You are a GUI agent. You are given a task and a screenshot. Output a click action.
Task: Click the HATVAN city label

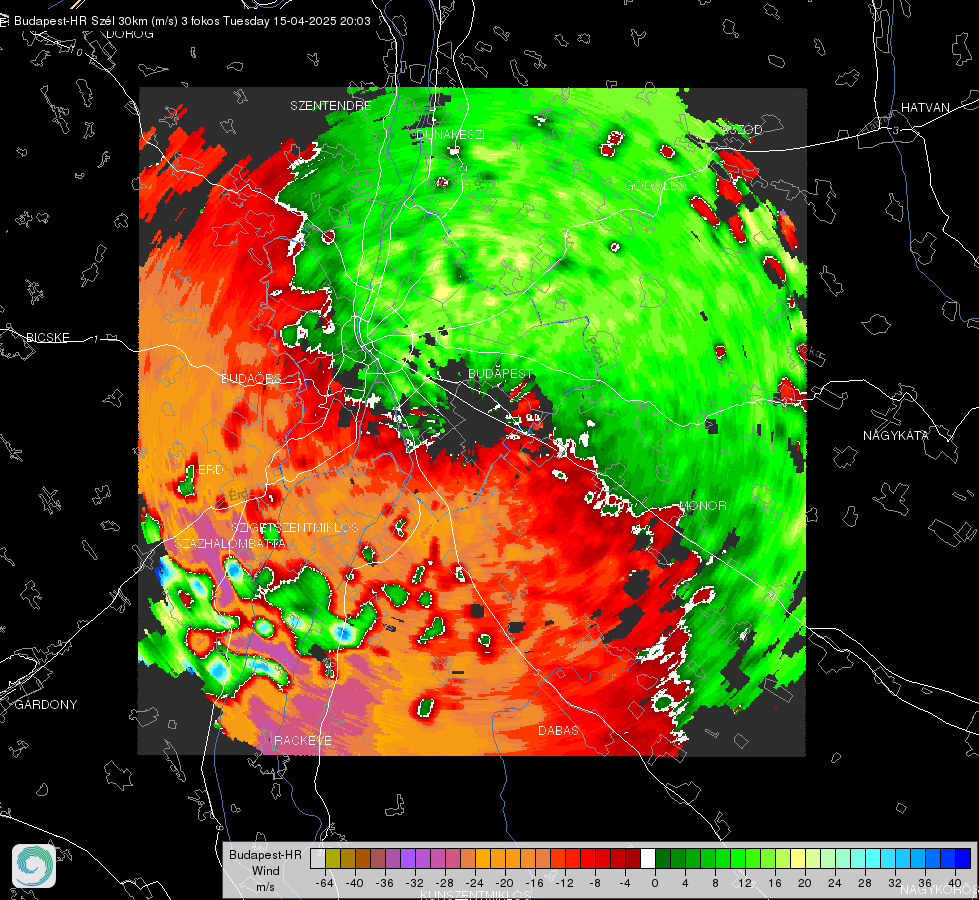tap(925, 107)
